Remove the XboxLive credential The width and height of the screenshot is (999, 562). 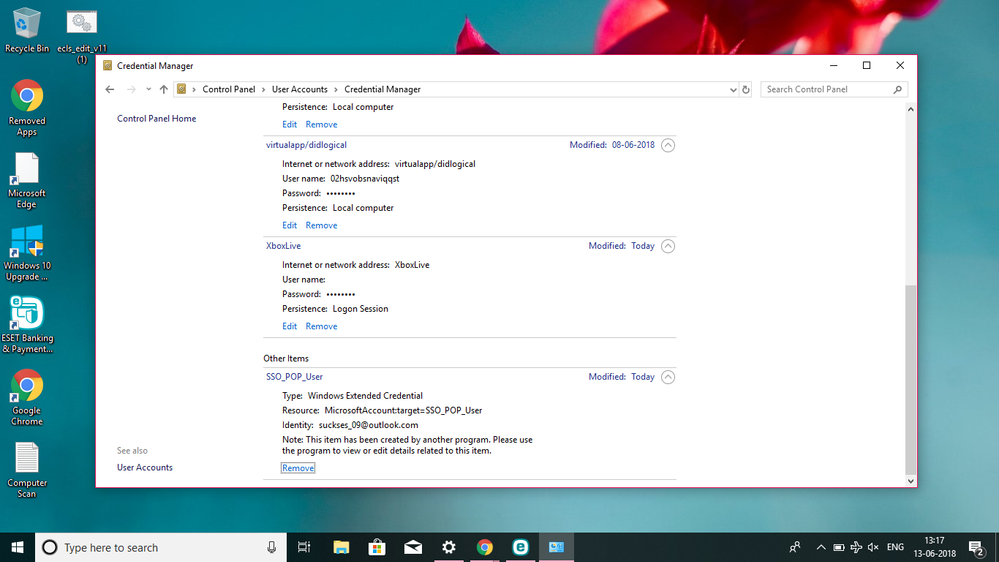tap(321, 326)
